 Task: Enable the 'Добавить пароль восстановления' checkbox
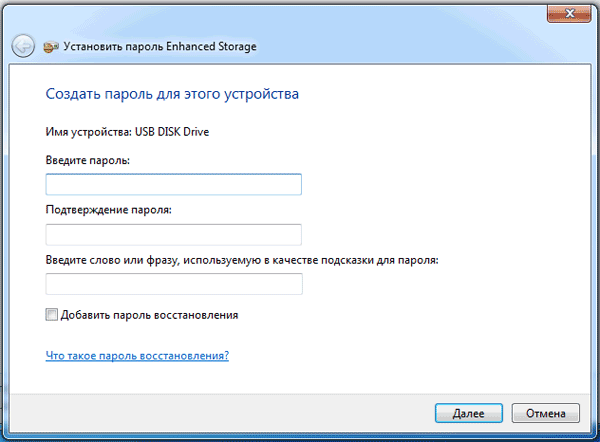(x=52, y=315)
